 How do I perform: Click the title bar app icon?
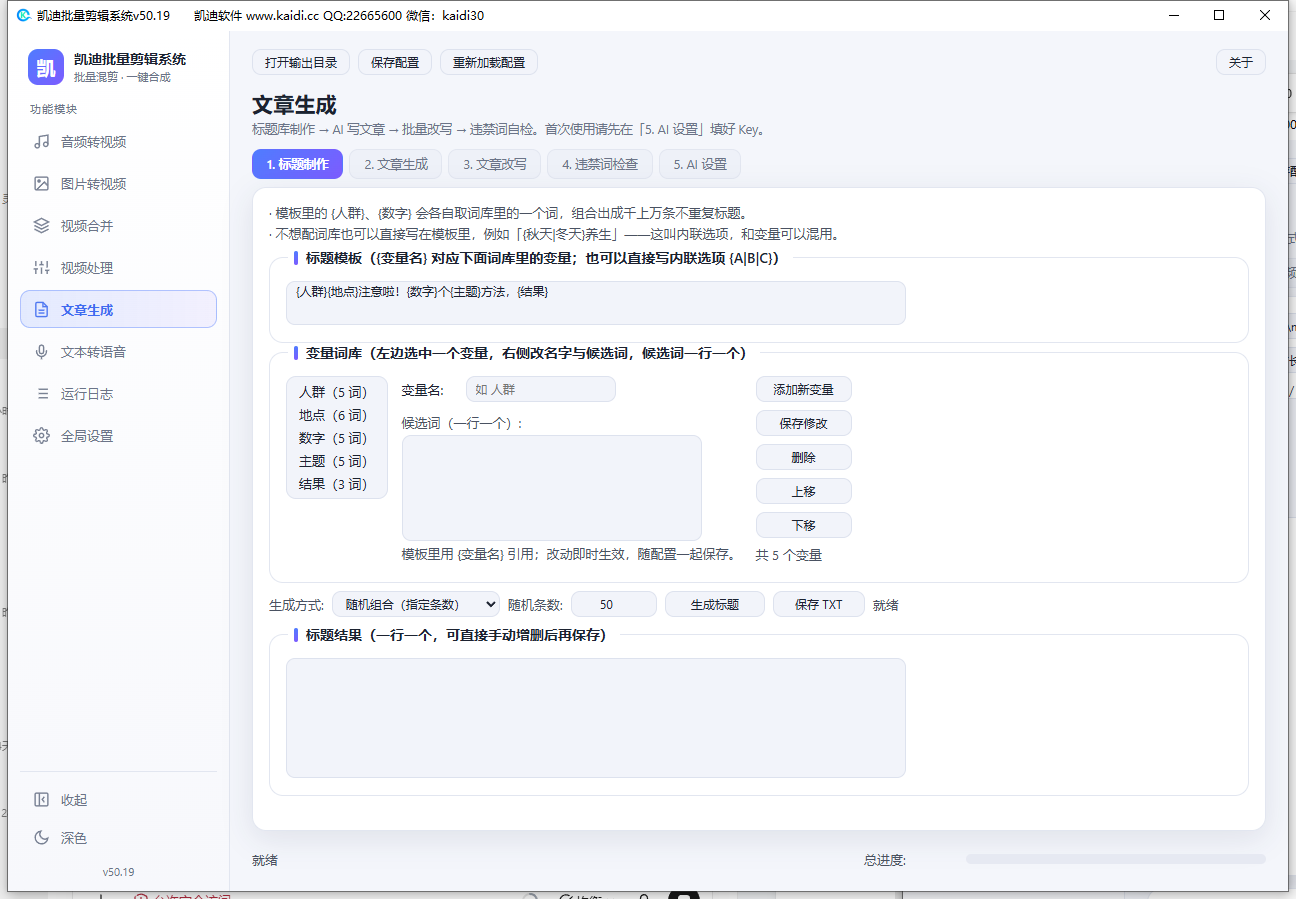(24, 15)
